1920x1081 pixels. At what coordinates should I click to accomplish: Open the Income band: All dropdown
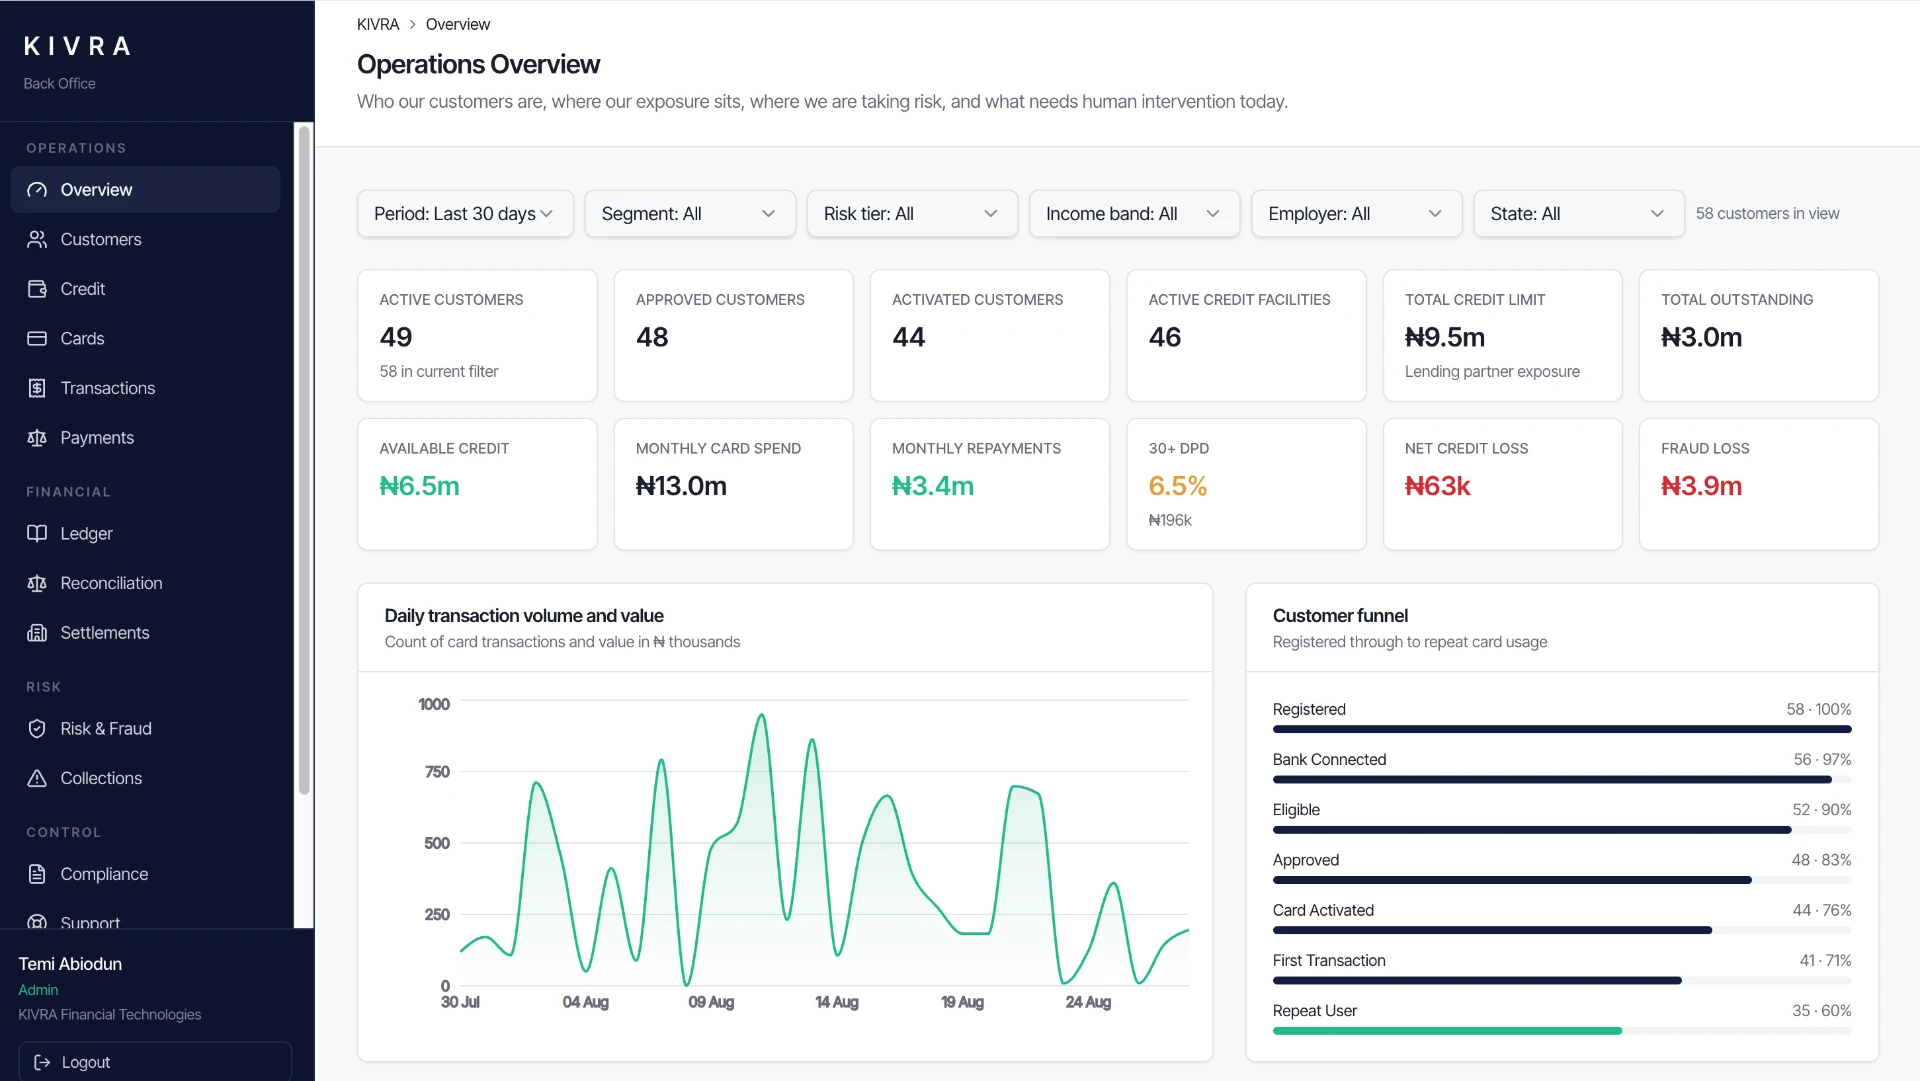click(x=1134, y=214)
